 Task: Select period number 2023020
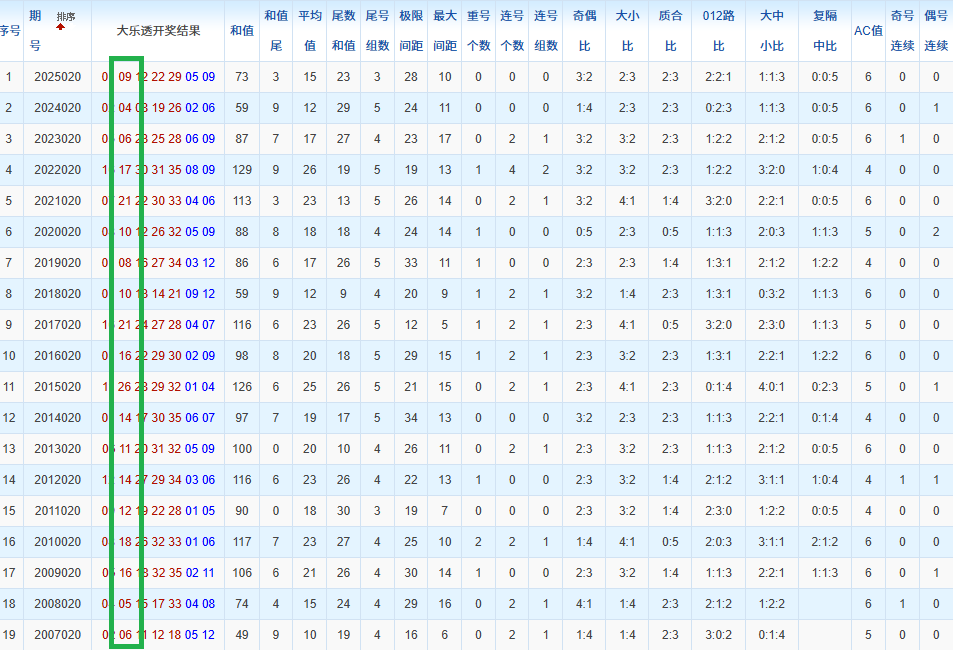tap(58, 139)
